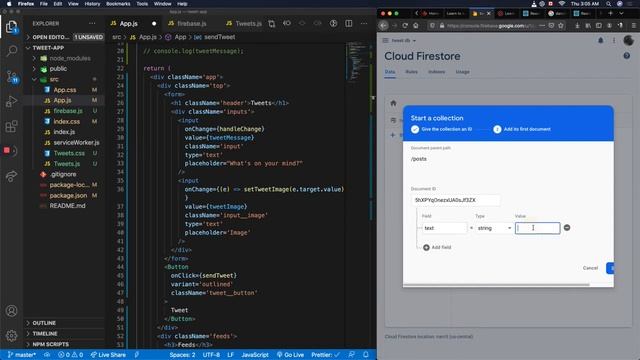The width and height of the screenshot is (640, 360).
Task: Open the Firebase project selector dropdown
Action: (x=403, y=40)
